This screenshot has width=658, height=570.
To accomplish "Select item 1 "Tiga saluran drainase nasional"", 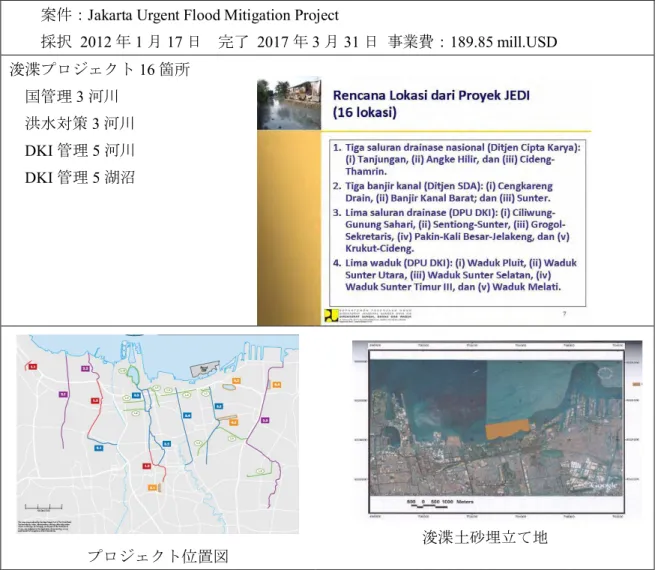I will (457, 159).
